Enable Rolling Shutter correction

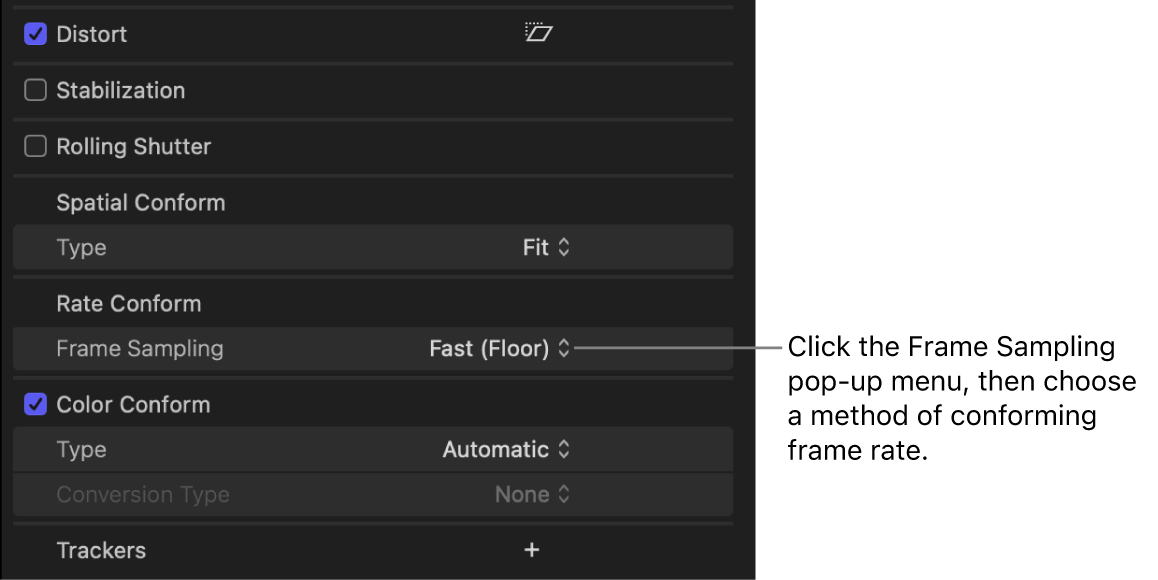click(35, 146)
